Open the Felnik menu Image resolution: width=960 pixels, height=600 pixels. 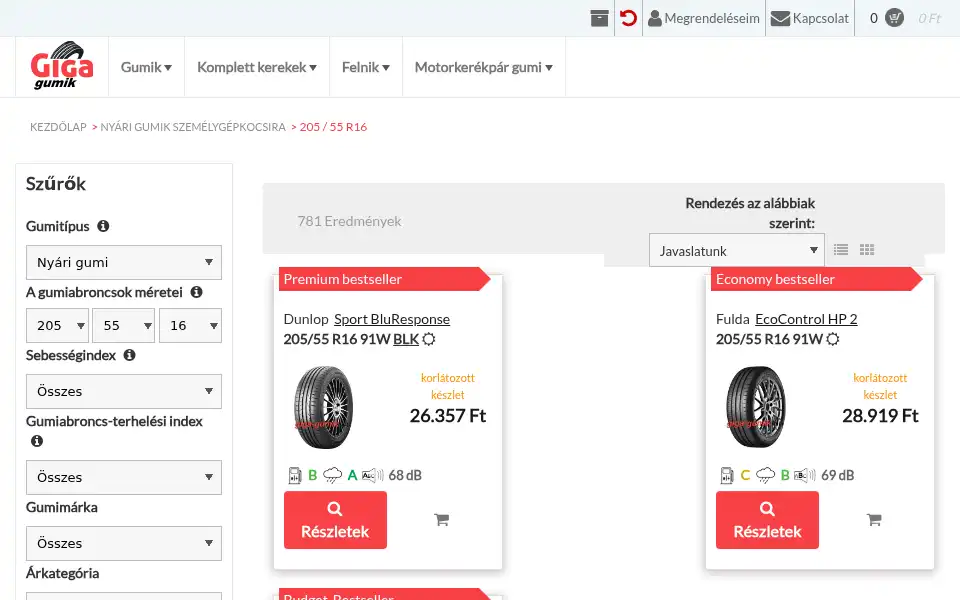pyautogui.click(x=366, y=67)
